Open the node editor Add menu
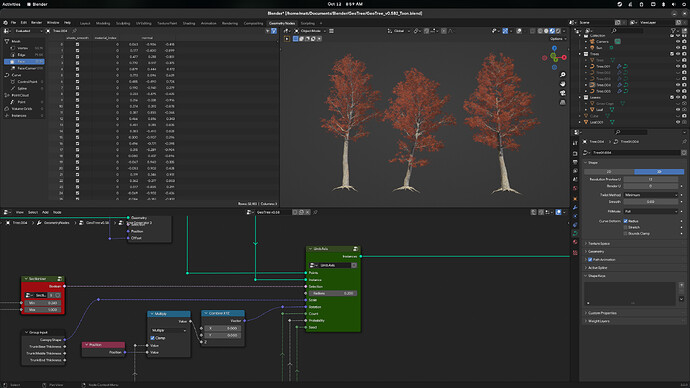 (45, 212)
